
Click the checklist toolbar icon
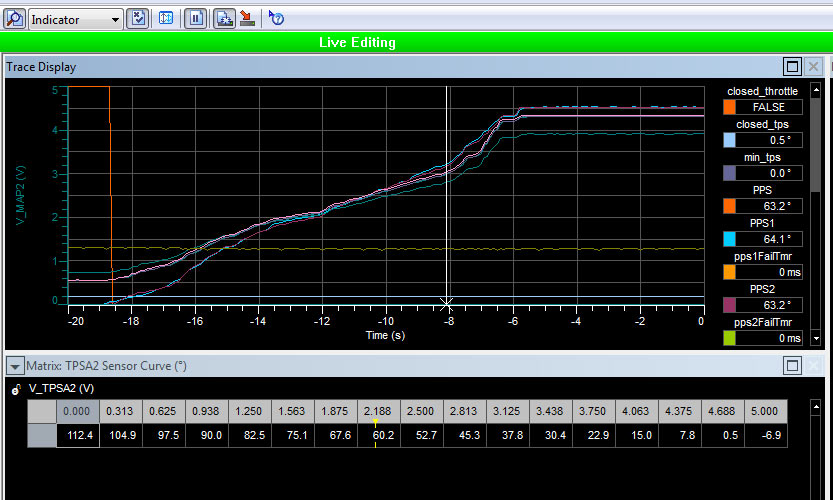point(137,19)
